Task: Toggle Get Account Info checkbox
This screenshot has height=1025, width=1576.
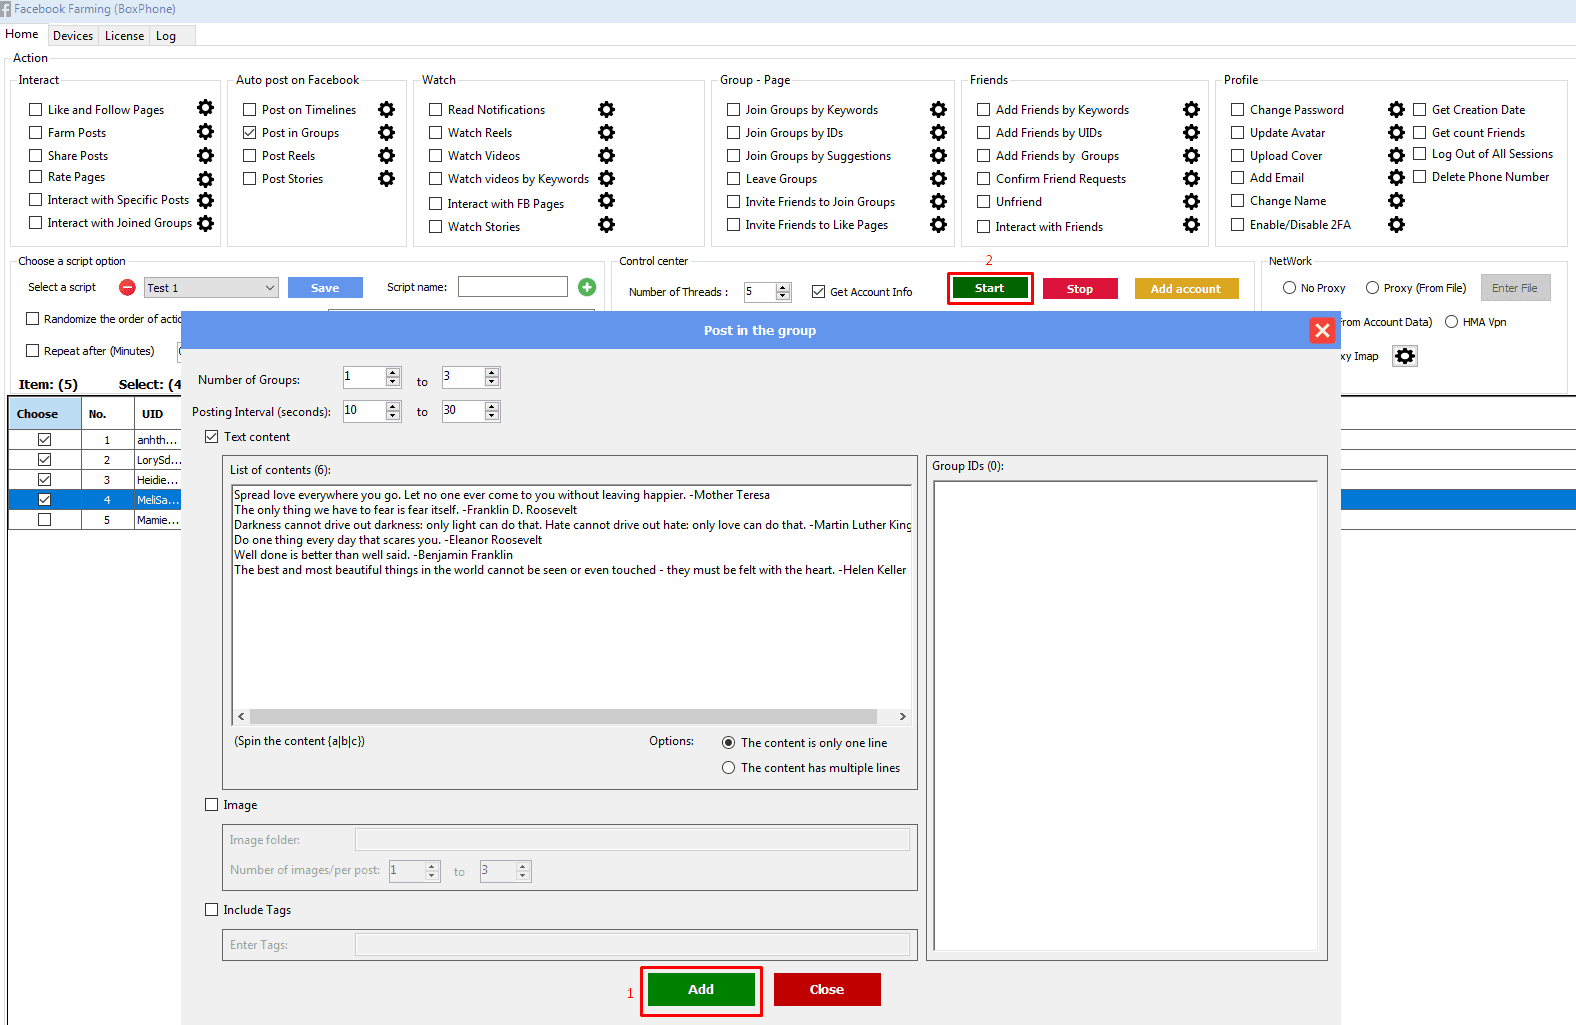Action: tap(818, 292)
